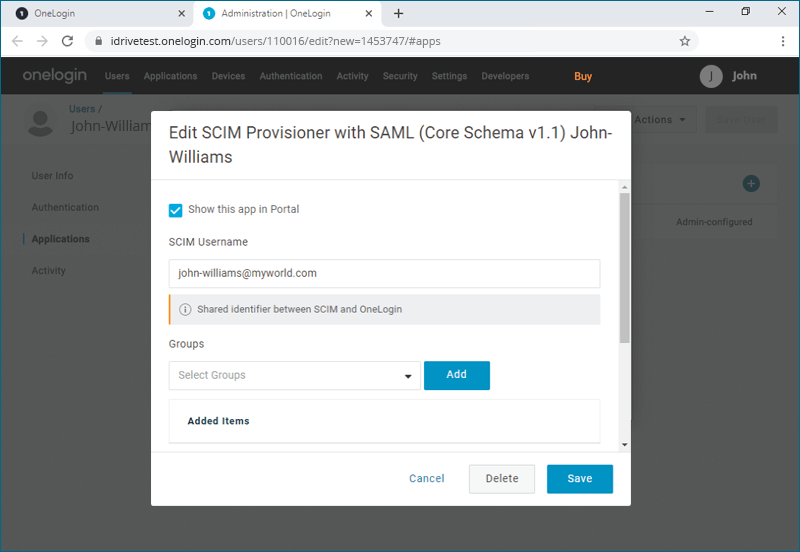
Task: Click the browser back arrow icon
Action: tap(17, 41)
